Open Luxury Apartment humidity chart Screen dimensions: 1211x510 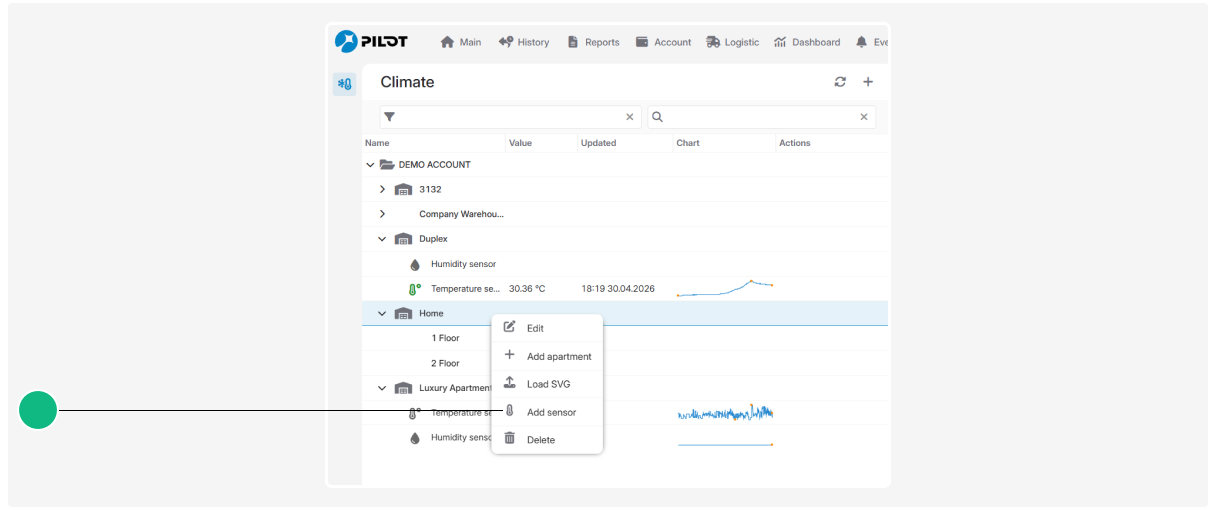coord(725,444)
